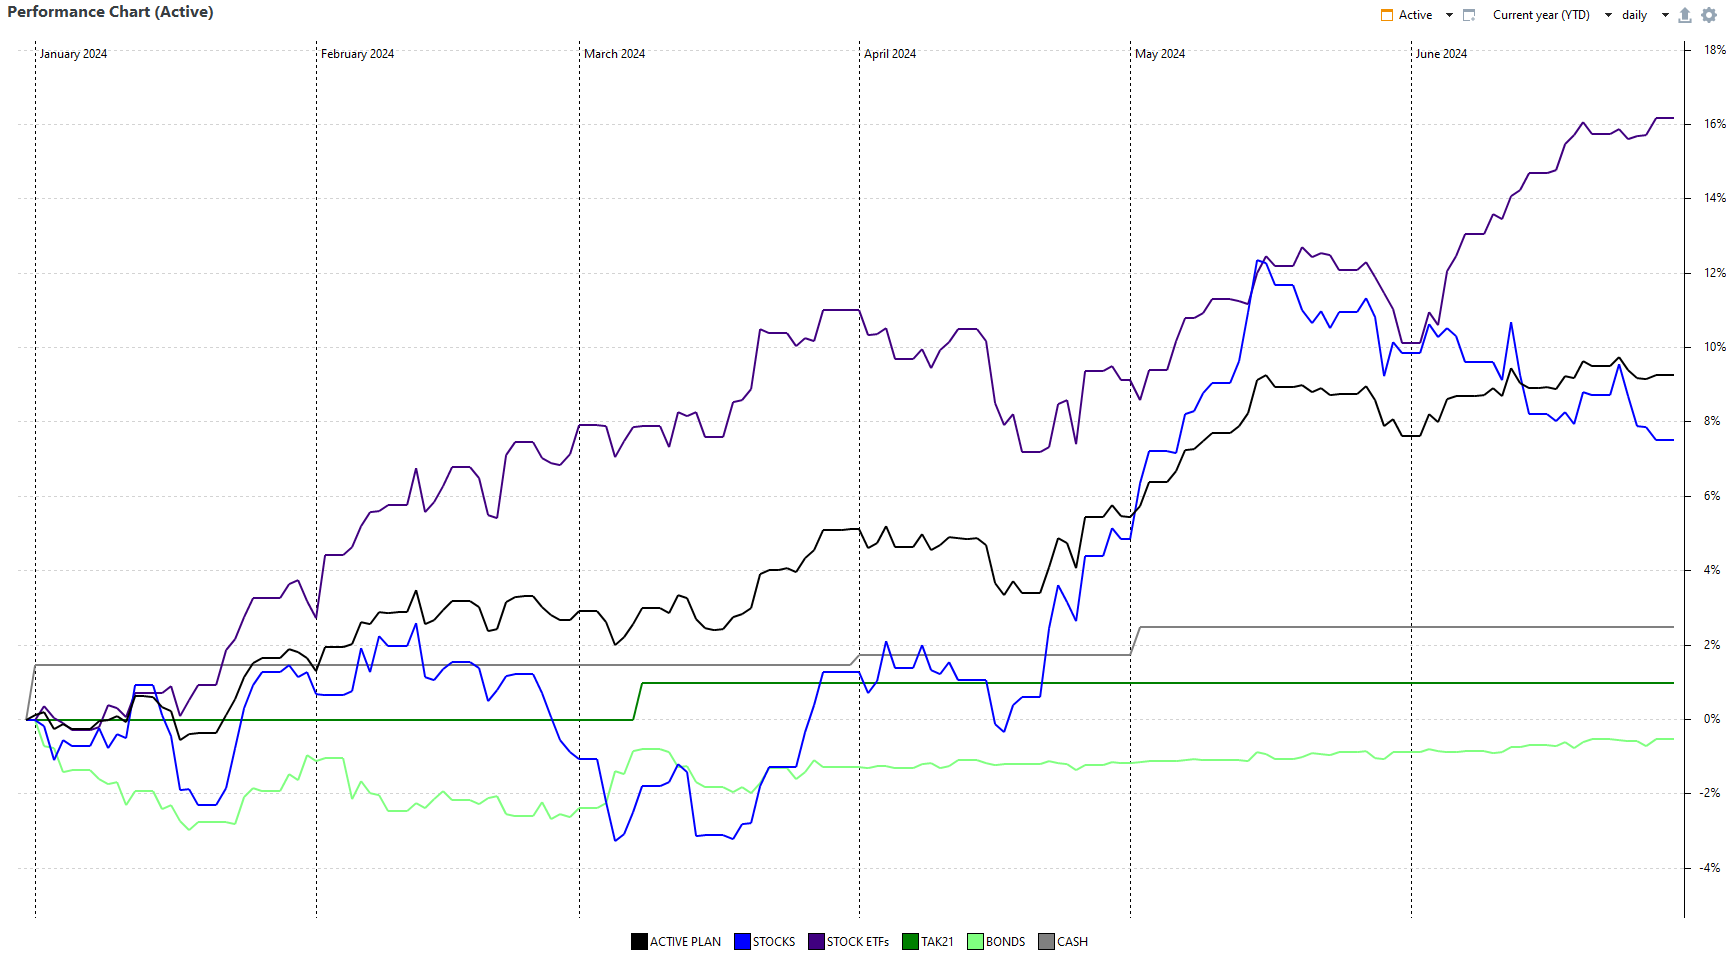Click the ACTIVE PLAN legend label
This screenshot has height=953, width=1726.
click(x=685, y=942)
